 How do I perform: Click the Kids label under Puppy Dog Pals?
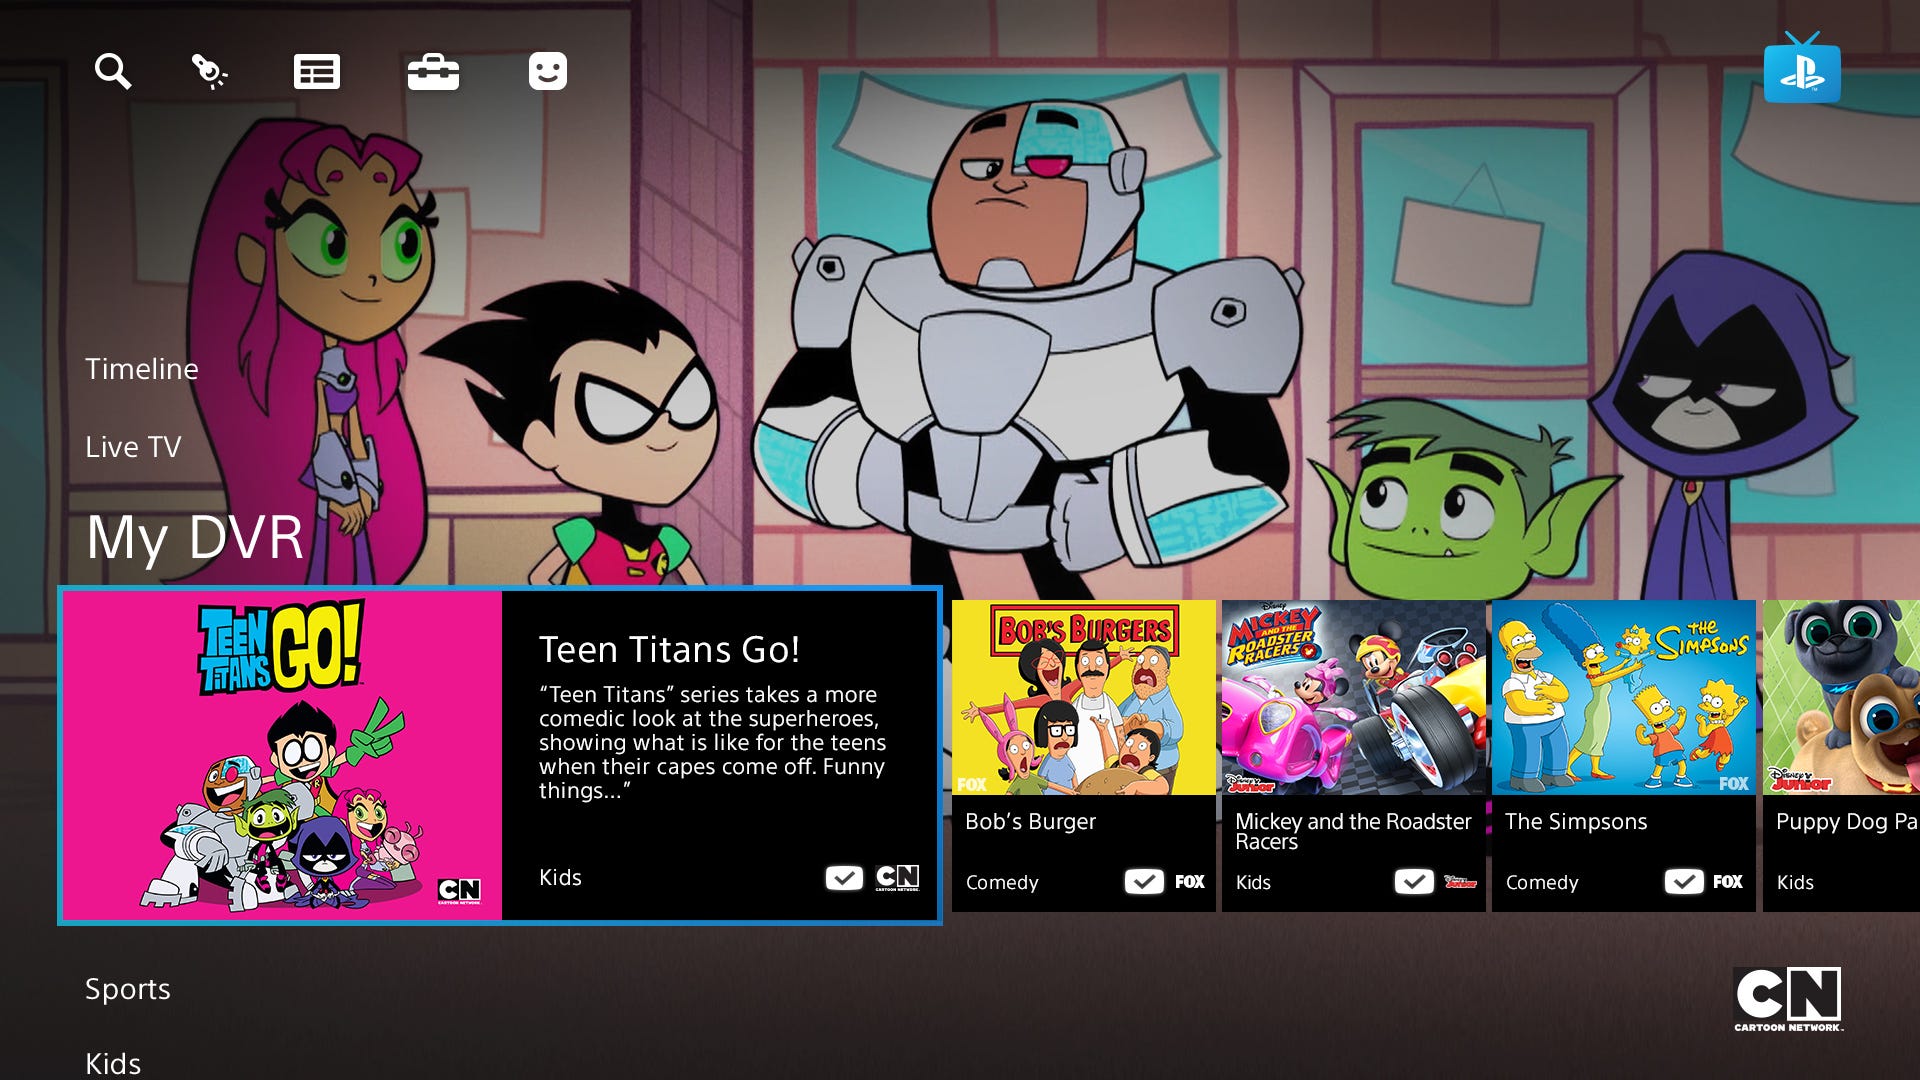pos(1795,883)
